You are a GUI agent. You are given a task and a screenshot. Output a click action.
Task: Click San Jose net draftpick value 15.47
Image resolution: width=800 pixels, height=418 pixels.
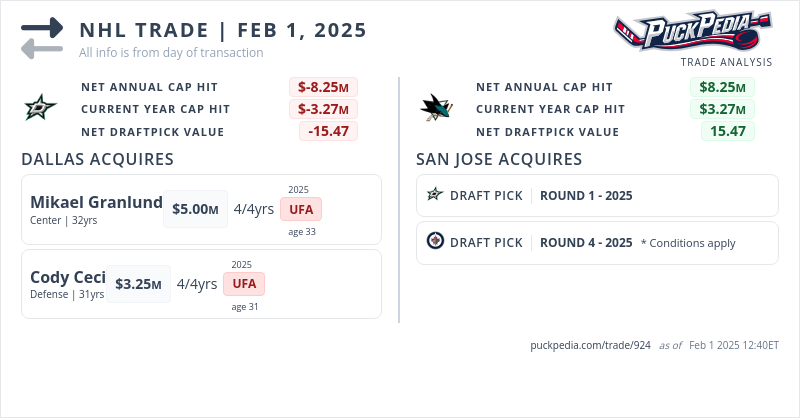pyautogui.click(x=728, y=131)
